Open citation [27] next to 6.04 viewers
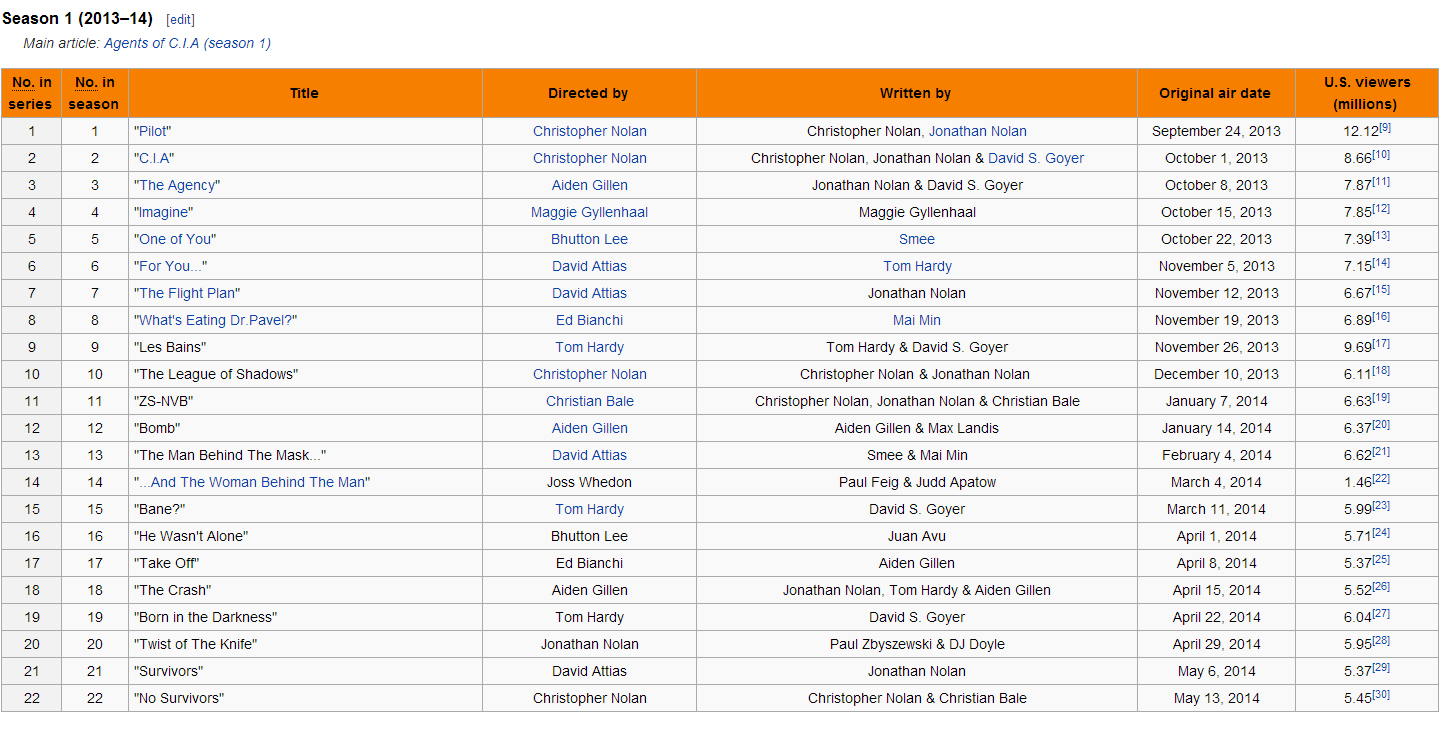This screenshot has width=1442, height=731. tap(1381, 614)
